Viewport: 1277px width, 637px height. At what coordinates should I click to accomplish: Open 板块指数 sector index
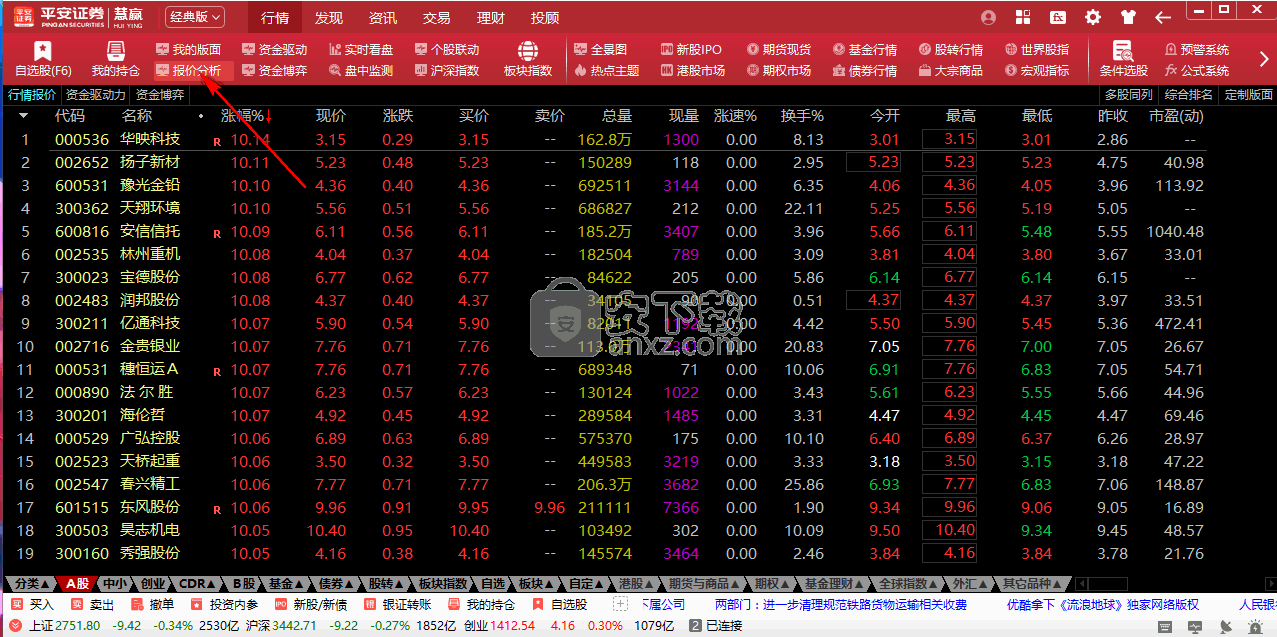[x=528, y=59]
